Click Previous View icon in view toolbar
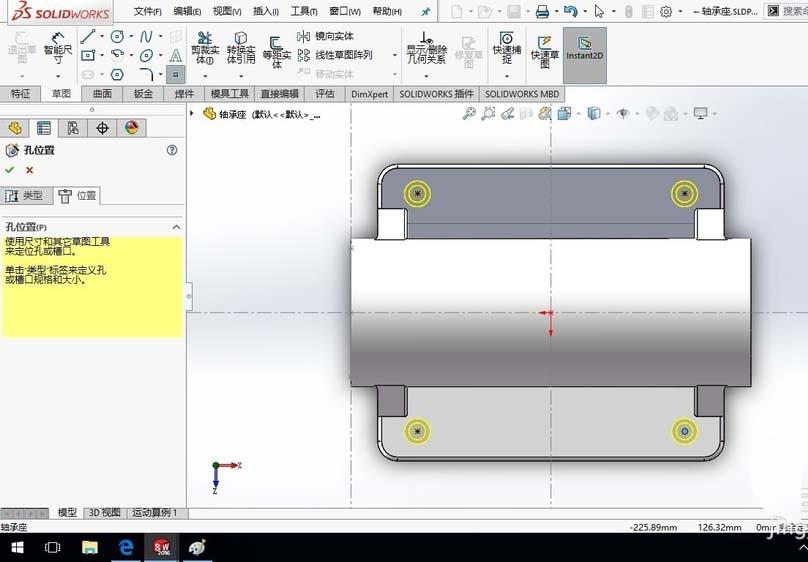 507,113
